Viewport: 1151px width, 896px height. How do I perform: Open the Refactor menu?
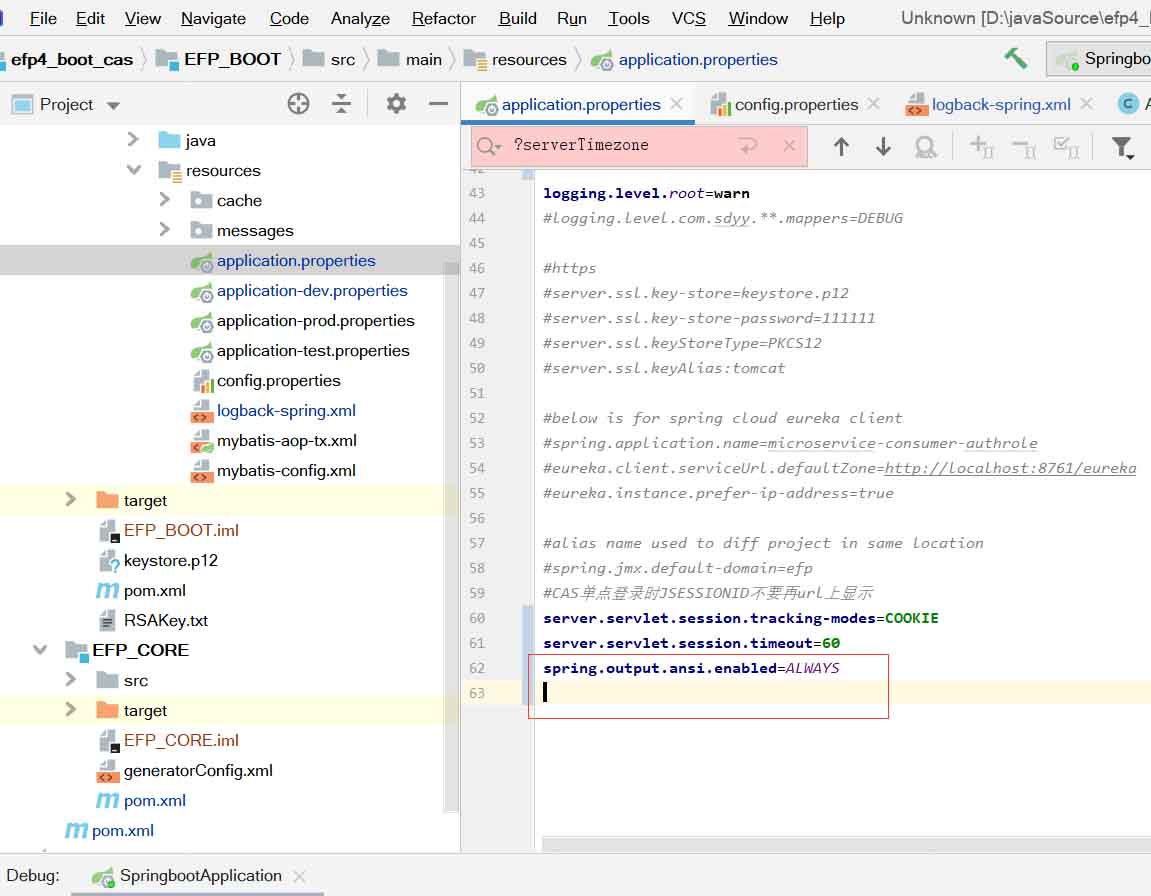click(444, 18)
